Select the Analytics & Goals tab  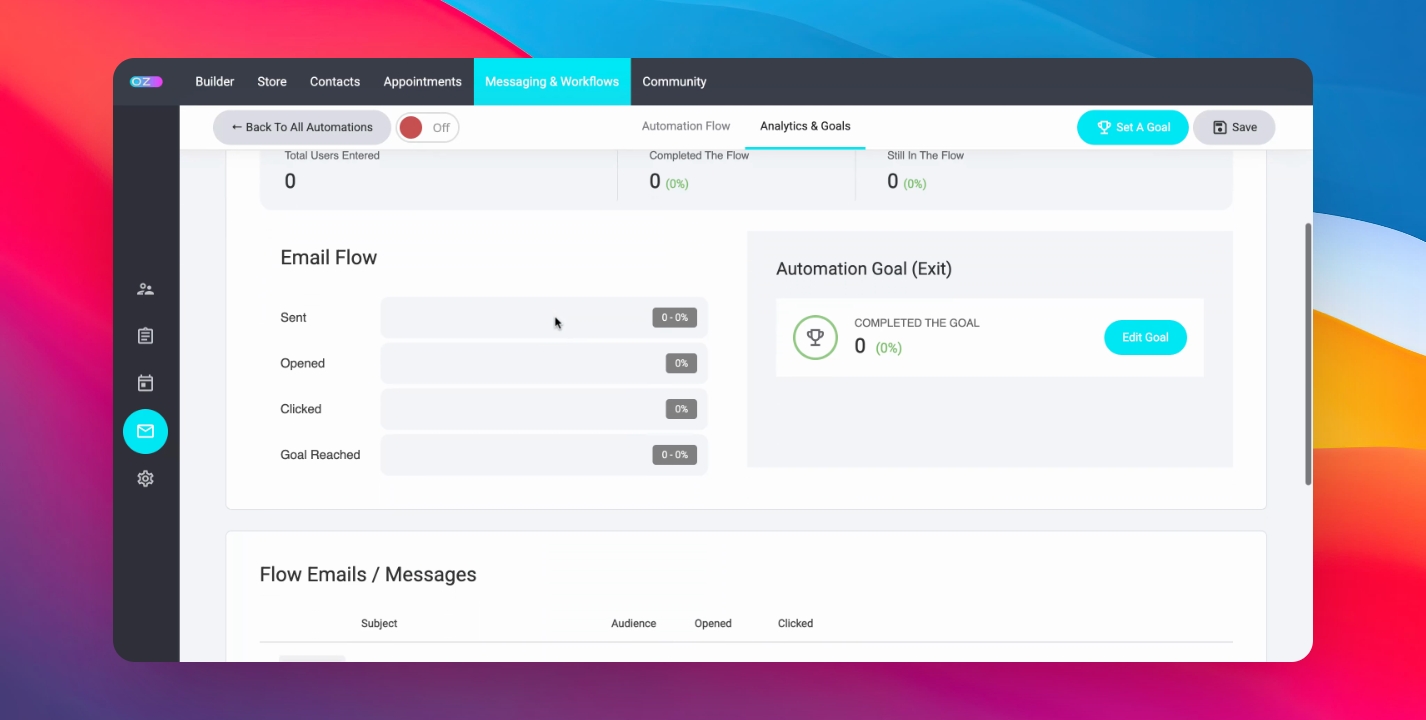pyautogui.click(x=805, y=126)
